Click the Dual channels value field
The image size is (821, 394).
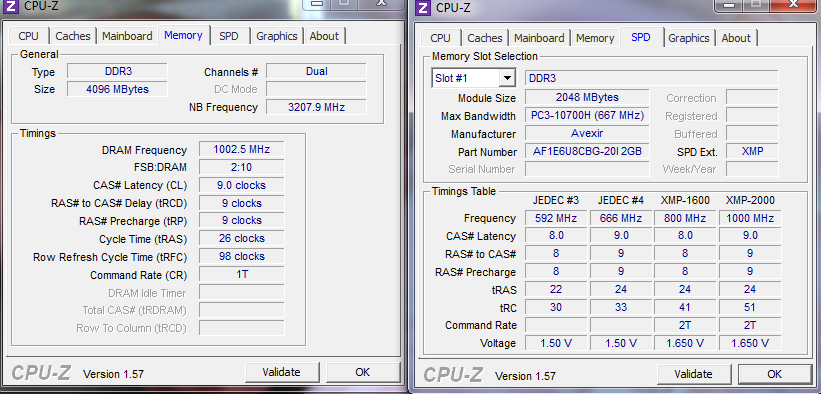[x=316, y=71]
